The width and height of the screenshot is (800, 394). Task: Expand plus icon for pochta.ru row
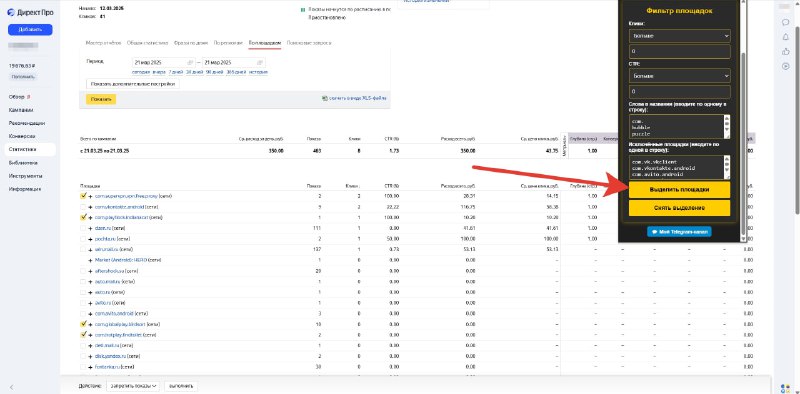90,239
